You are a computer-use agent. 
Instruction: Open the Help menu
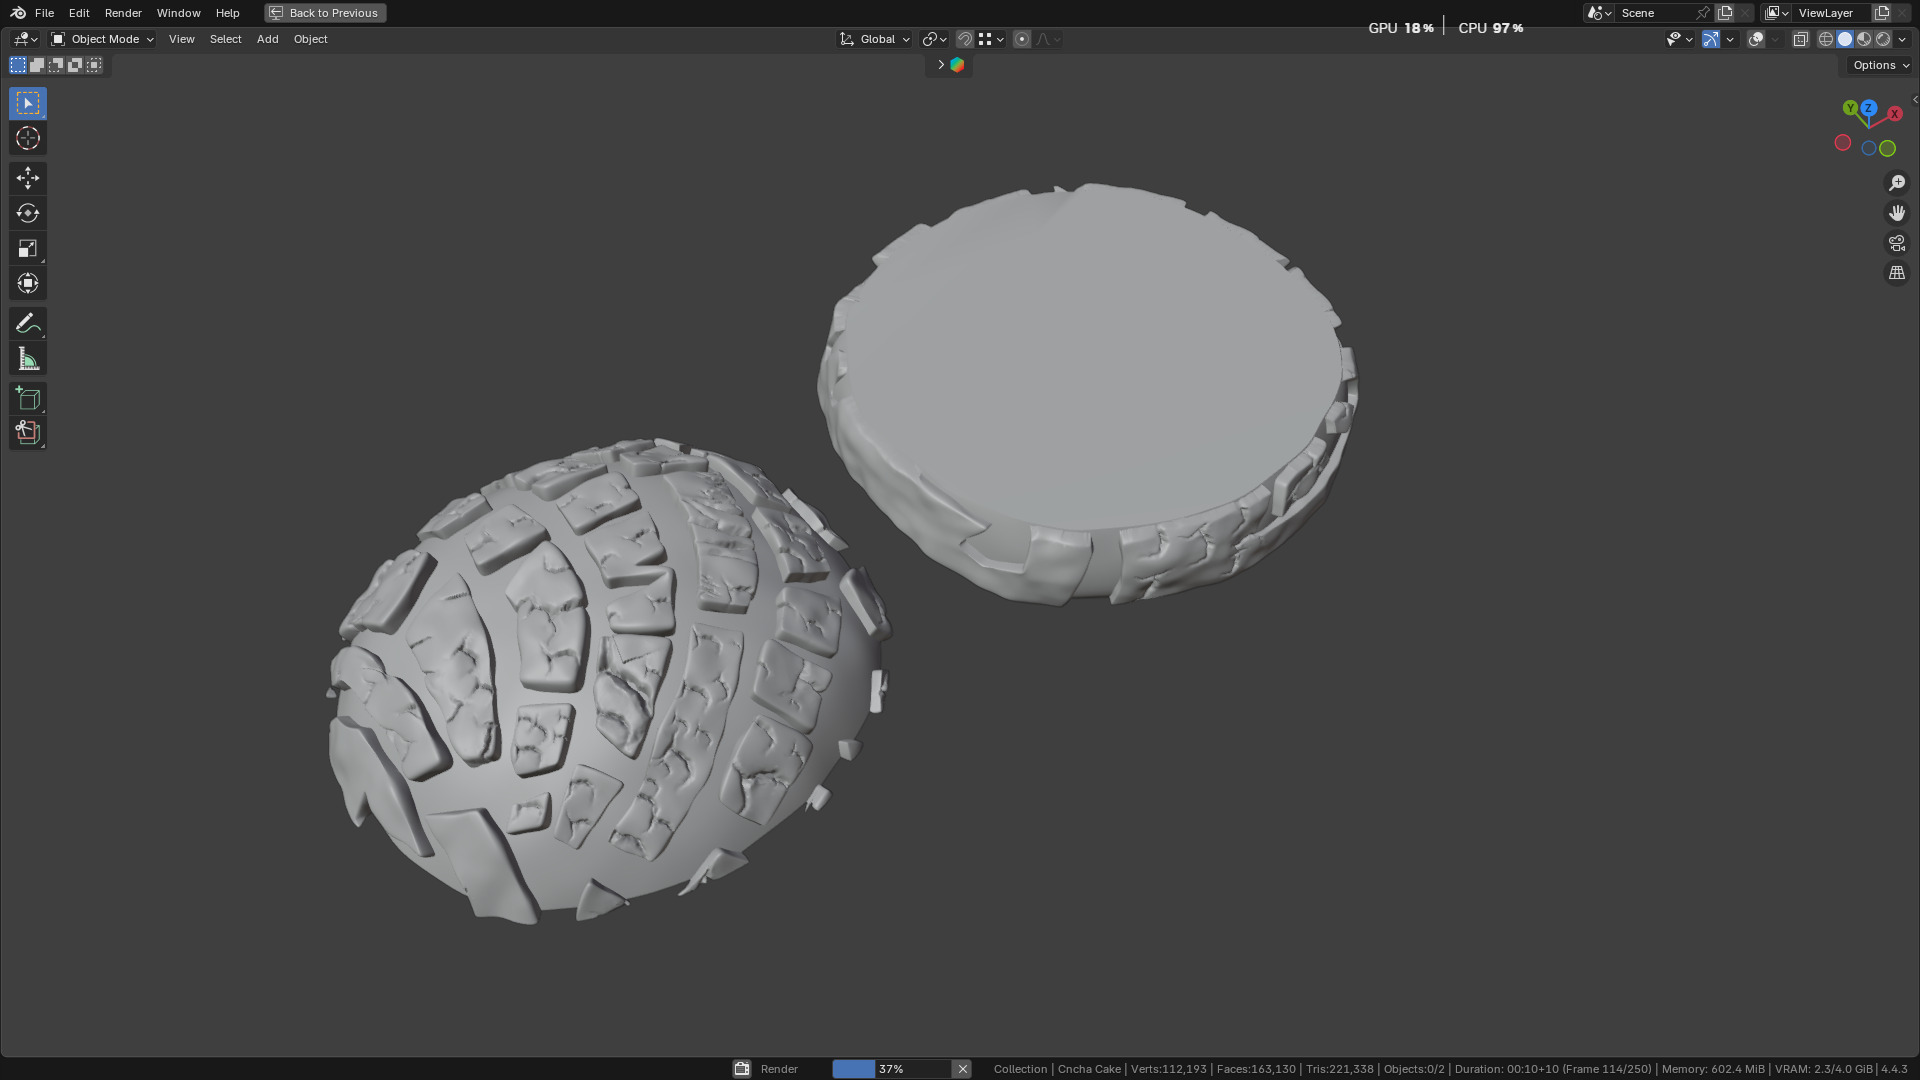coord(227,13)
